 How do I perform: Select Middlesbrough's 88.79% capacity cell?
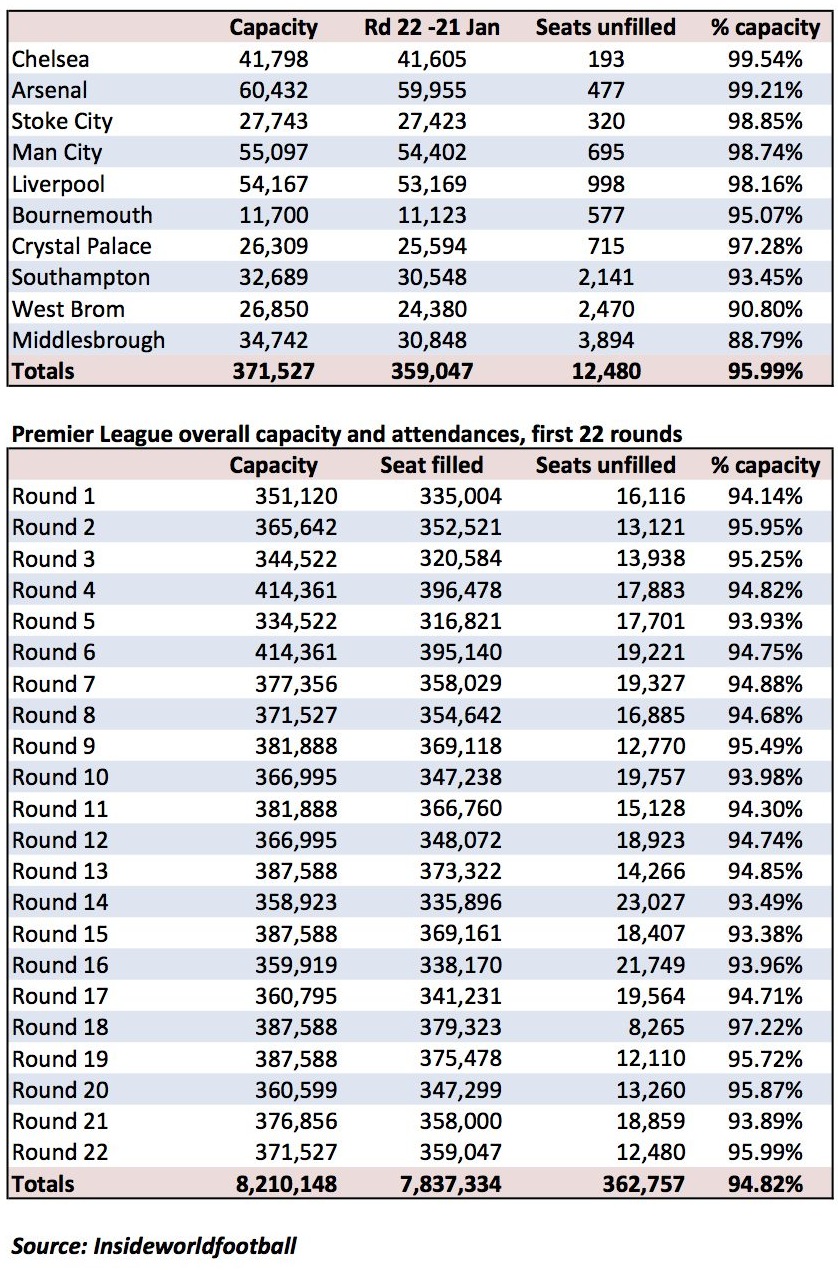(x=765, y=340)
